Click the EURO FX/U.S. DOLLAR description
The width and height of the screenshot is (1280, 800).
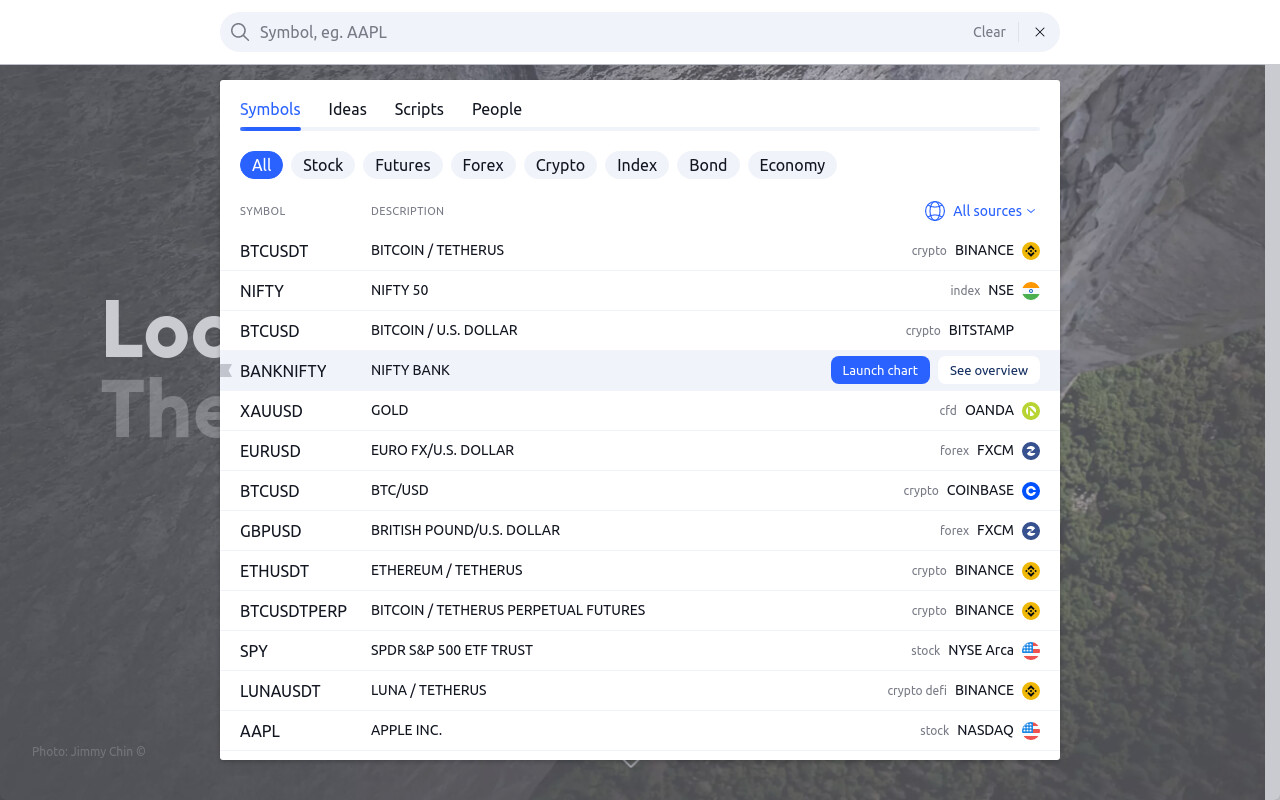[x=442, y=450]
